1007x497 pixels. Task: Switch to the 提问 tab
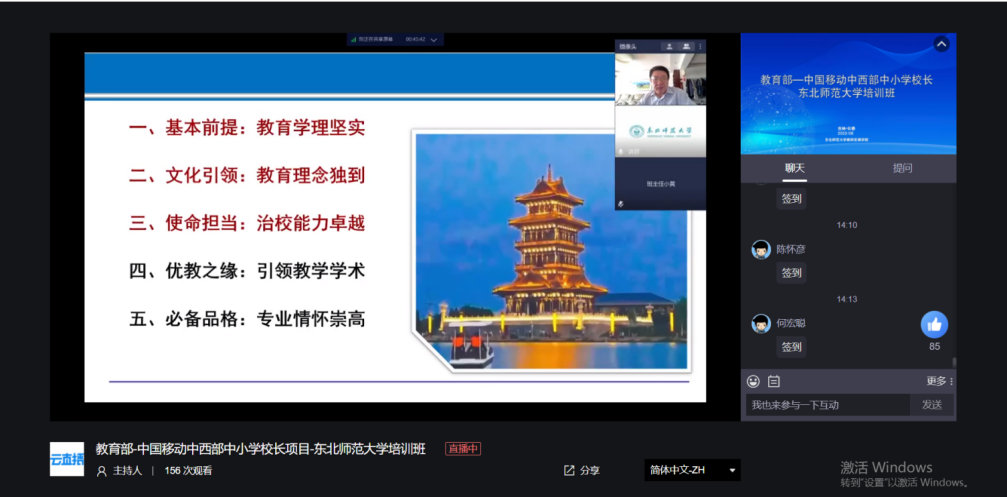902,168
